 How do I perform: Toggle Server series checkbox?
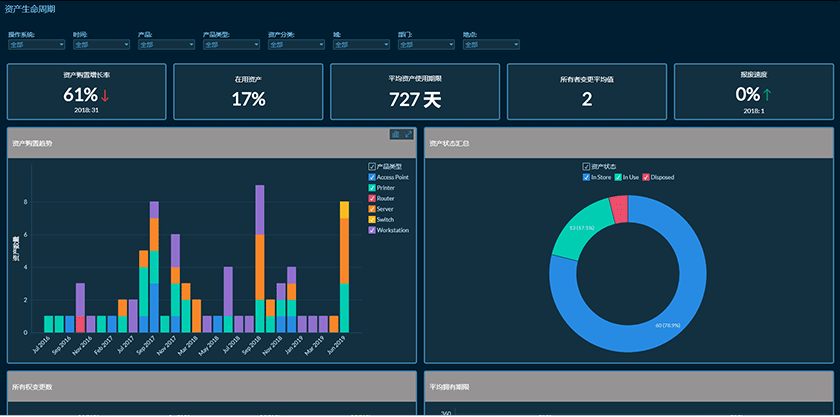click(x=372, y=209)
